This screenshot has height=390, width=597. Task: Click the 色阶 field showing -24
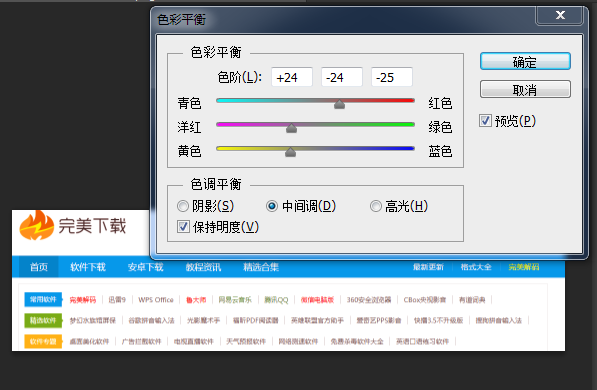tap(342, 77)
